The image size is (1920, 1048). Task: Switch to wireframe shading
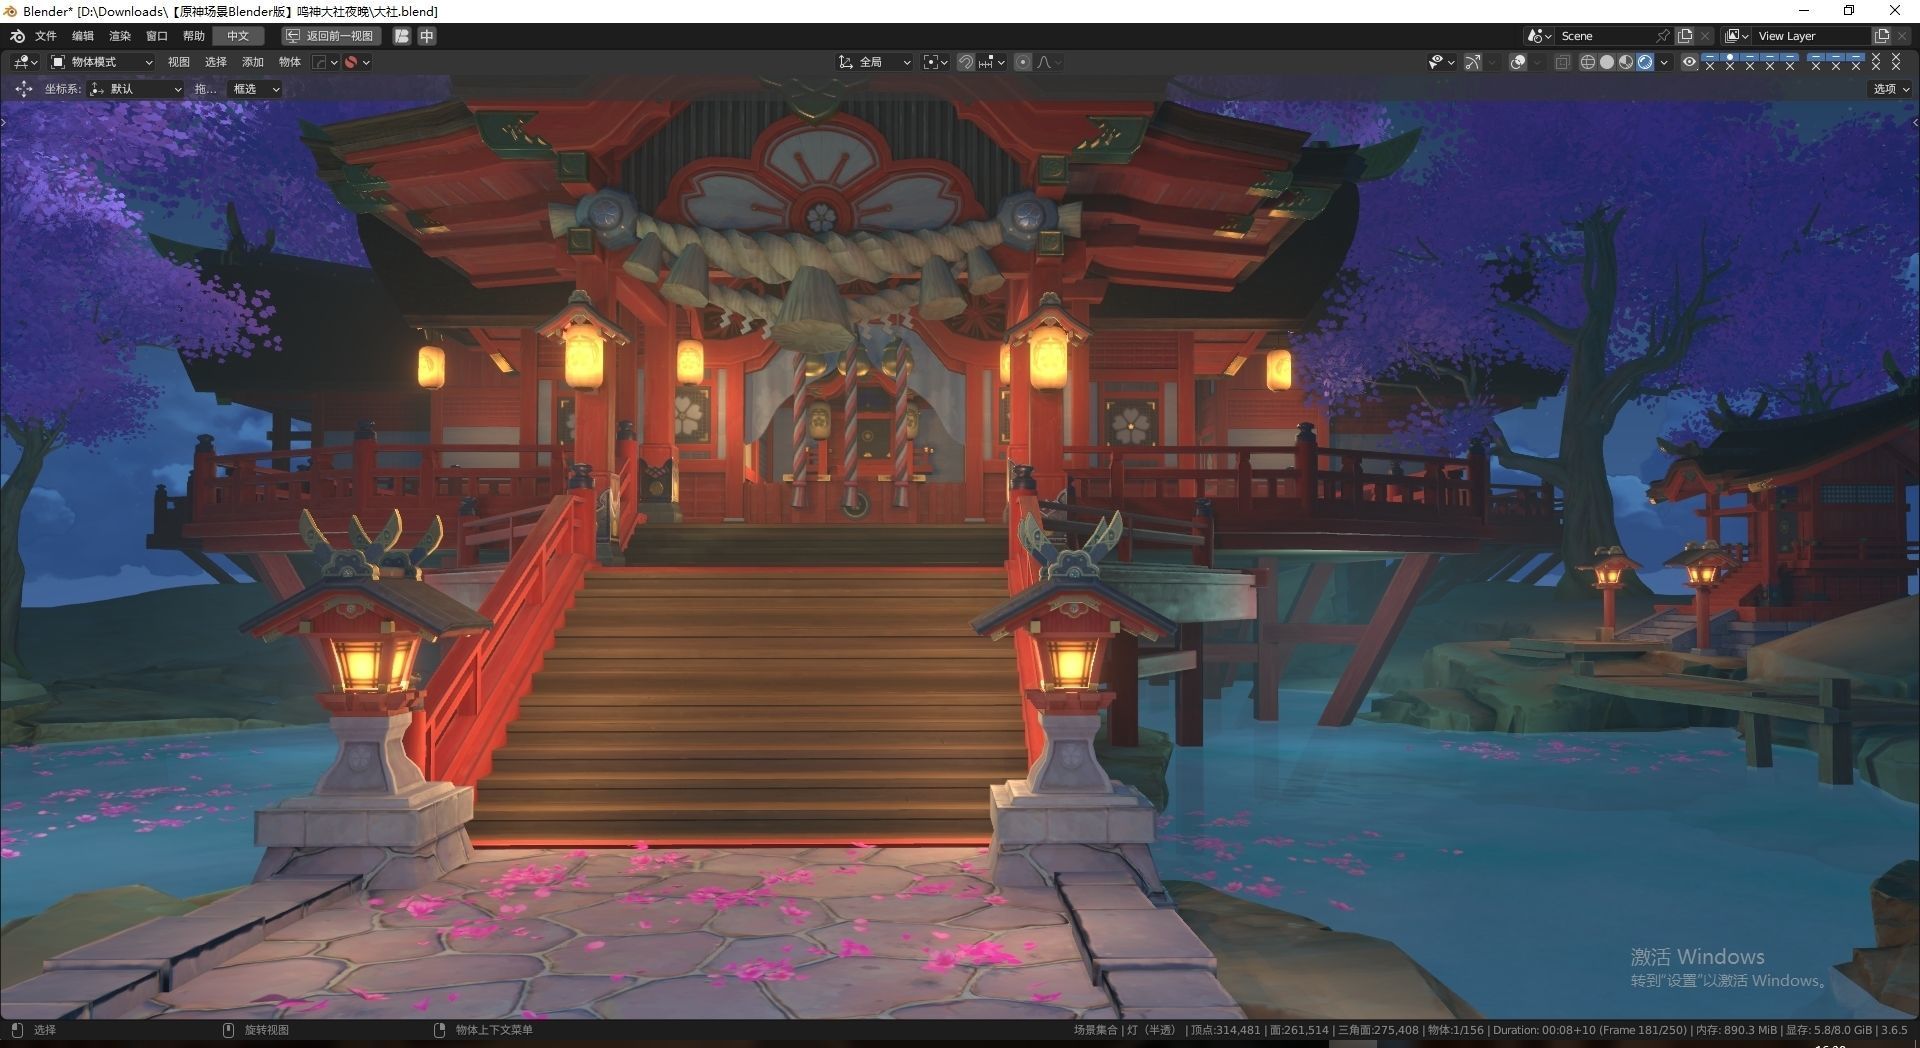pyautogui.click(x=1587, y=62)
